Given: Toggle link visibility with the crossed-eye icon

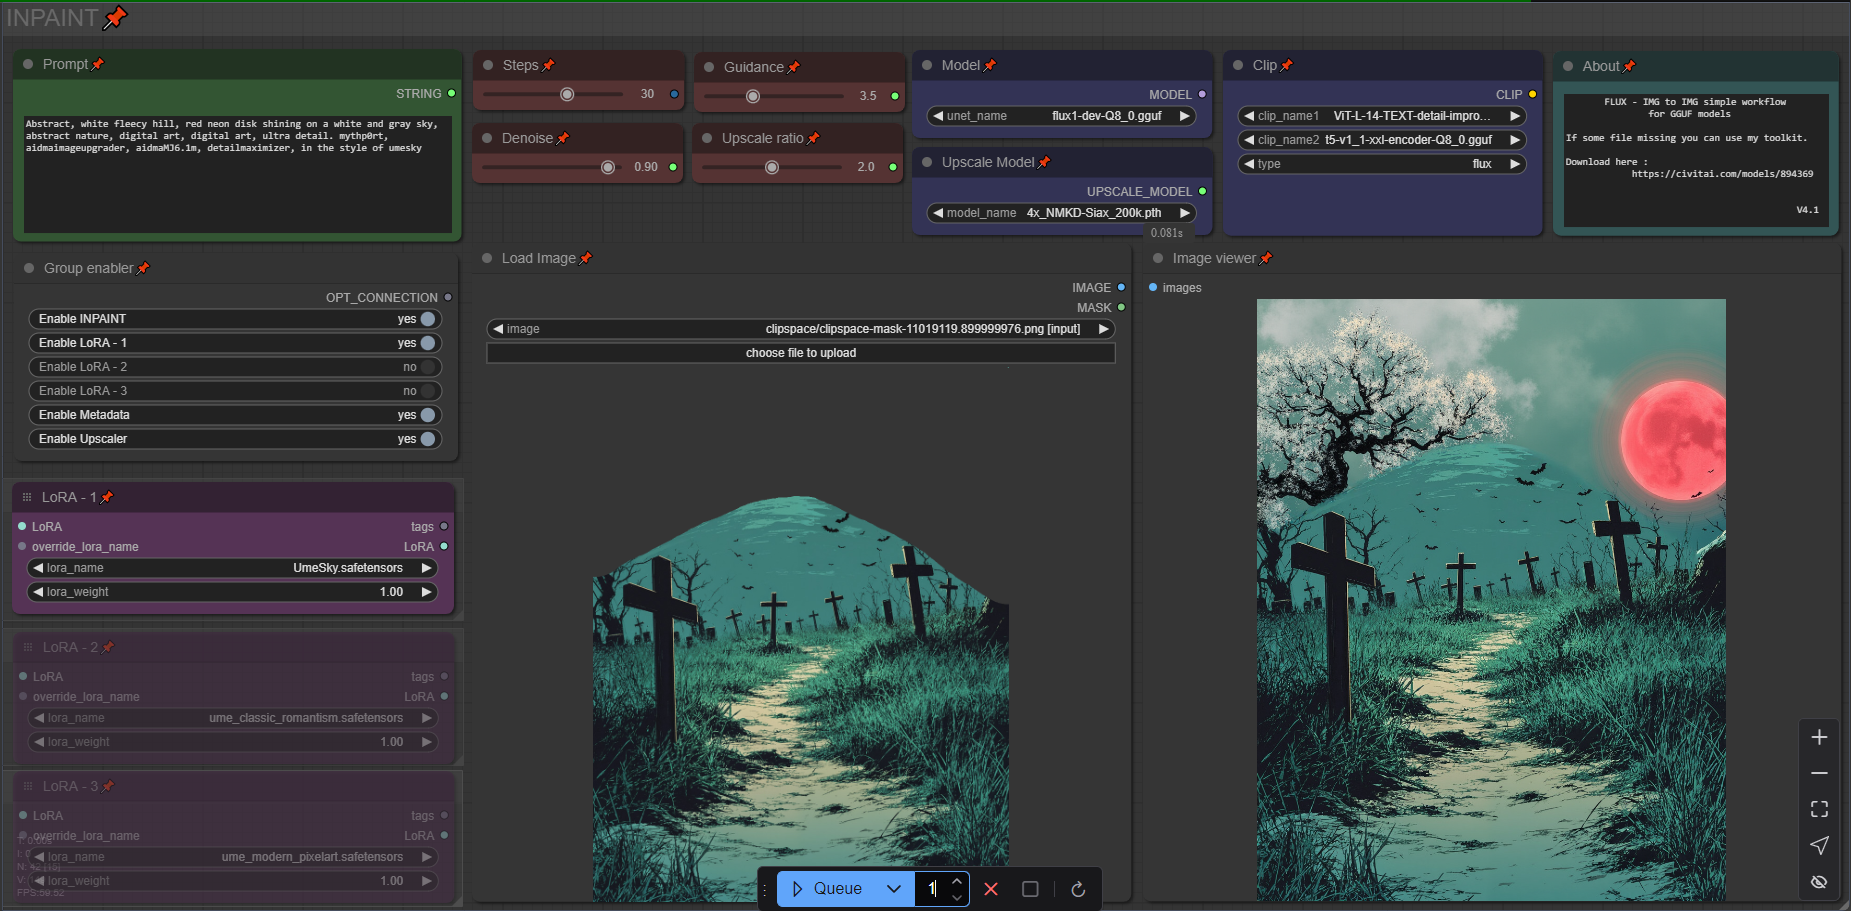Looking at the screenshot, I should [1819, 881].
